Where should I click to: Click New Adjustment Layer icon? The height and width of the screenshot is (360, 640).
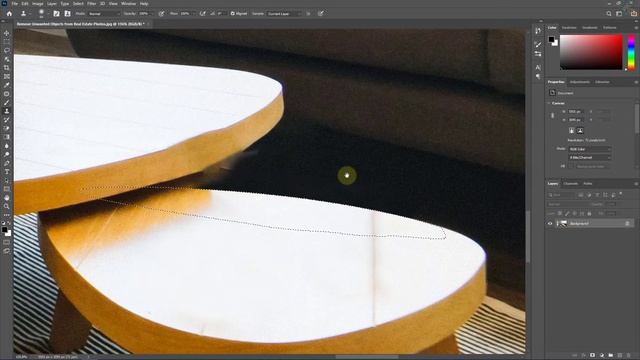(x=602, y=356)
